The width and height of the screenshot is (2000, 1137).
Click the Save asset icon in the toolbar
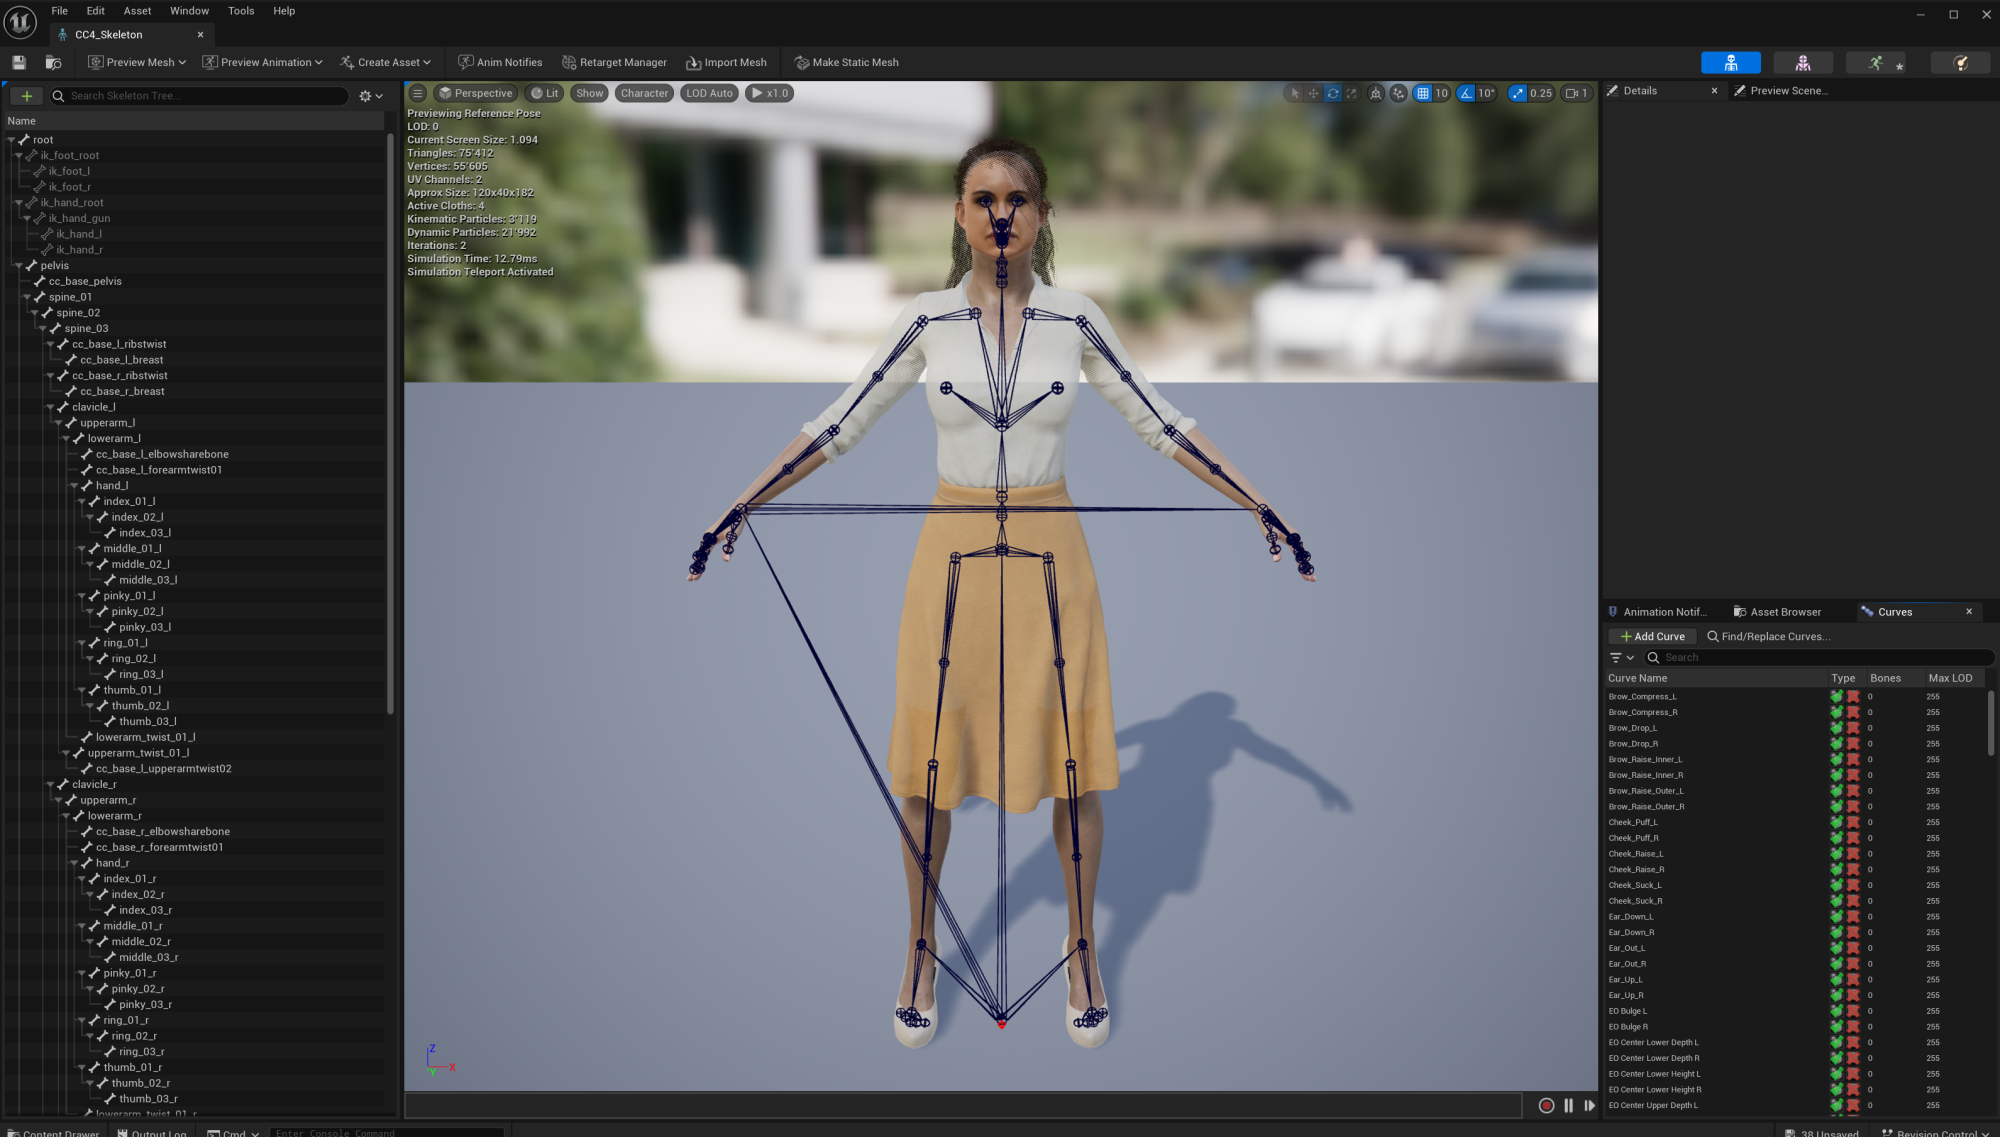[x=19, y=62]
